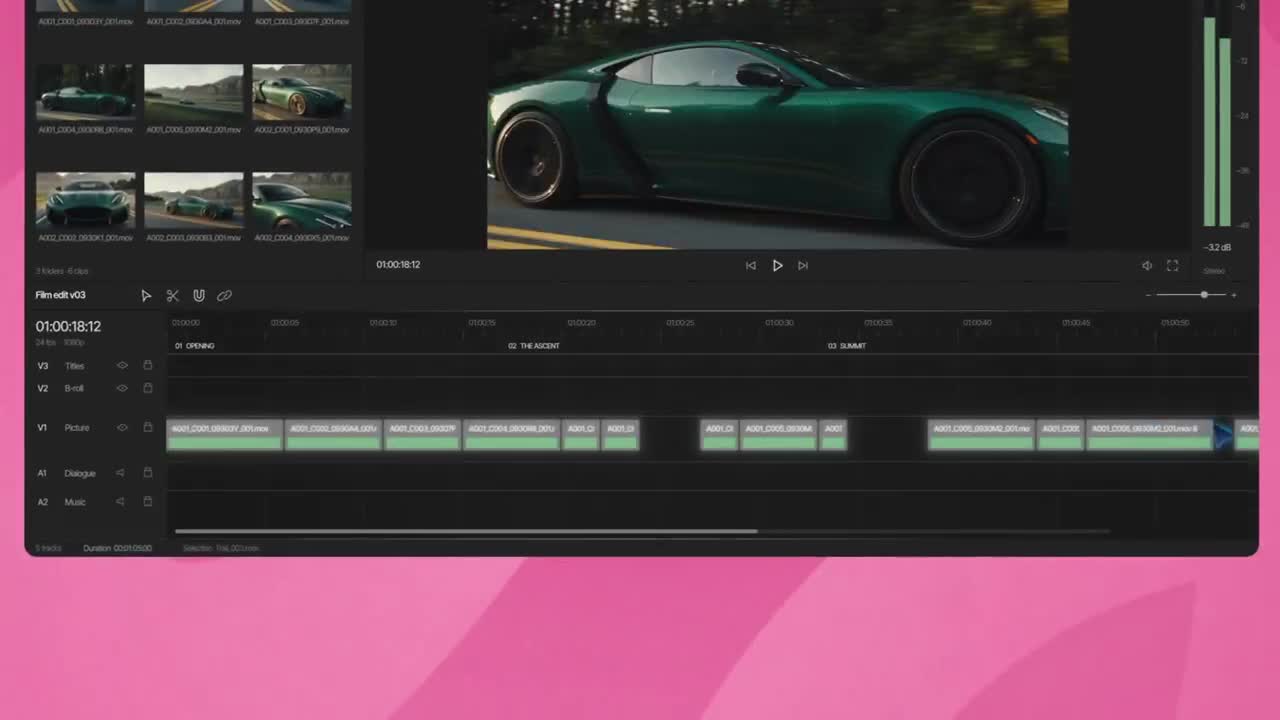1280x720 pixels.
Task: Select the A002_C004 clip thumbnail
Action: 302,200
